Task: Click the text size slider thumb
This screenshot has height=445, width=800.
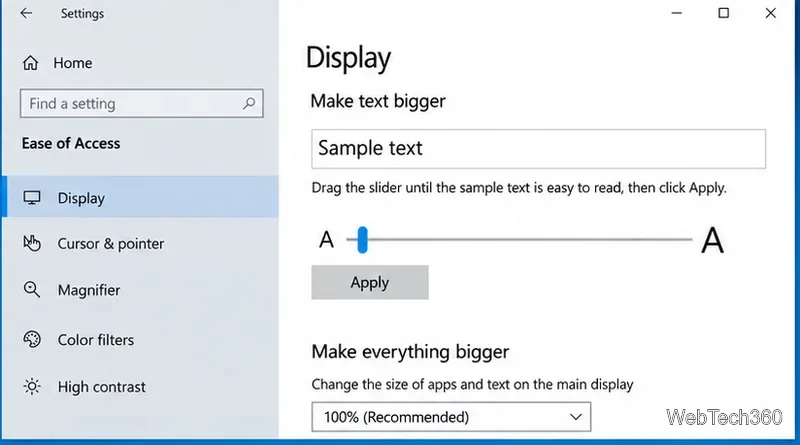Action: [x=362, y=240]
